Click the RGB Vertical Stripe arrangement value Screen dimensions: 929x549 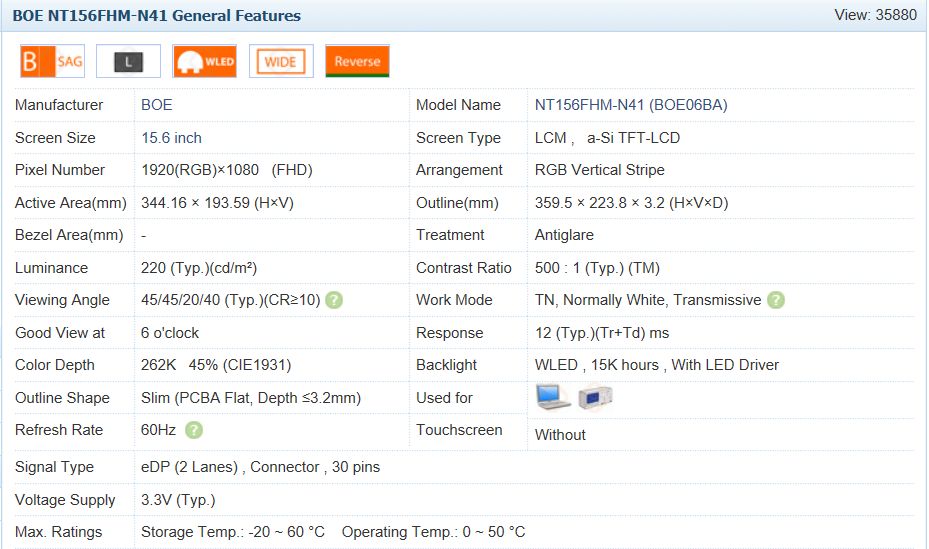600,170
